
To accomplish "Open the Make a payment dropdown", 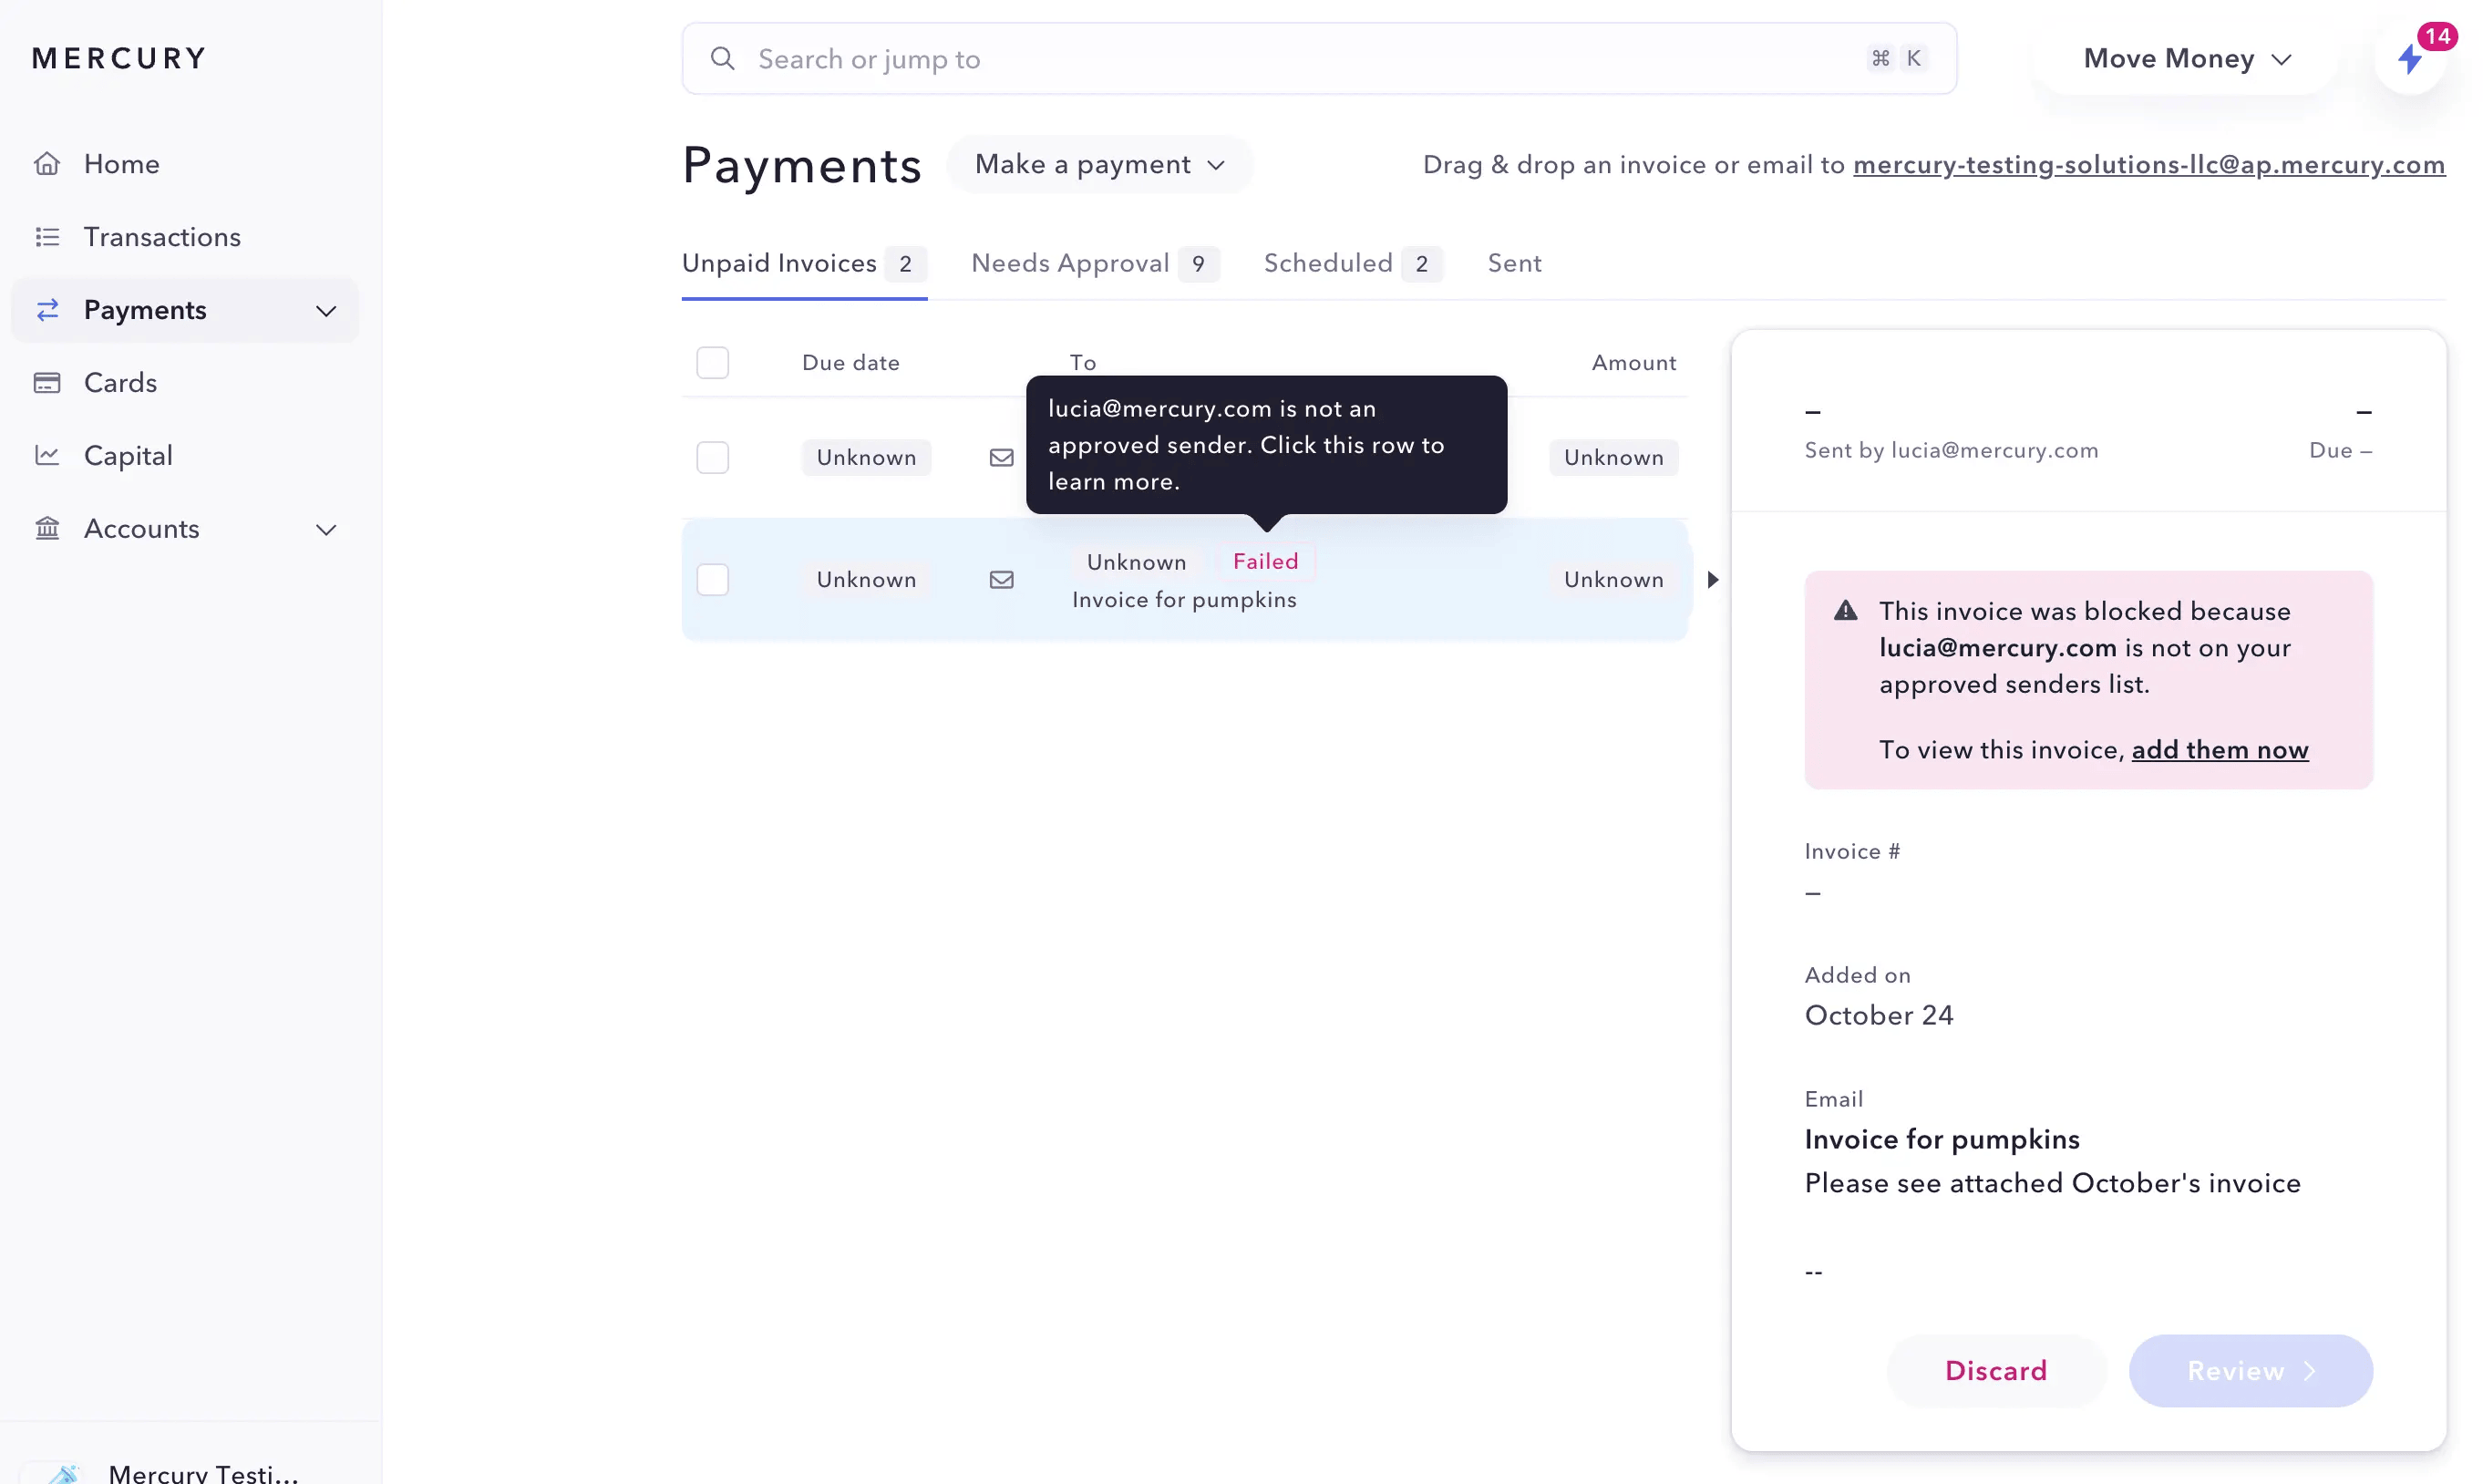I will pyautogui.click(x=1099, y=164).
